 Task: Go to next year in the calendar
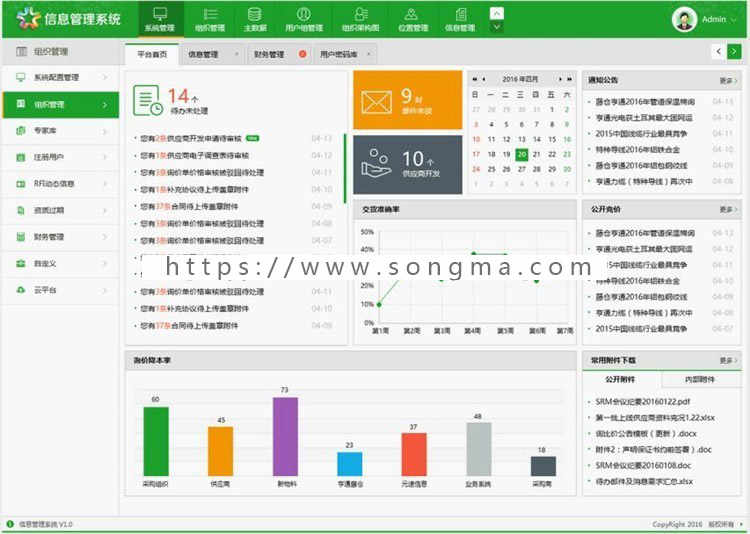[x=569, y=79]
